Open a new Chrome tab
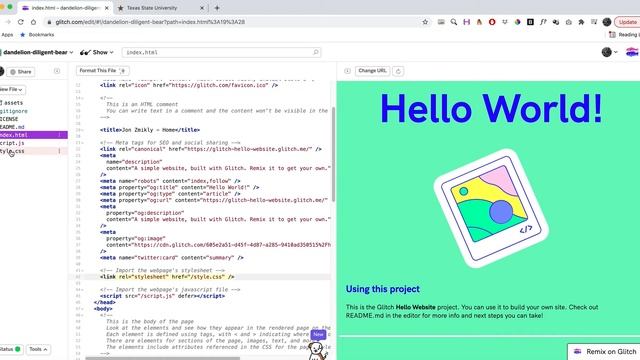 pos(217,8)
